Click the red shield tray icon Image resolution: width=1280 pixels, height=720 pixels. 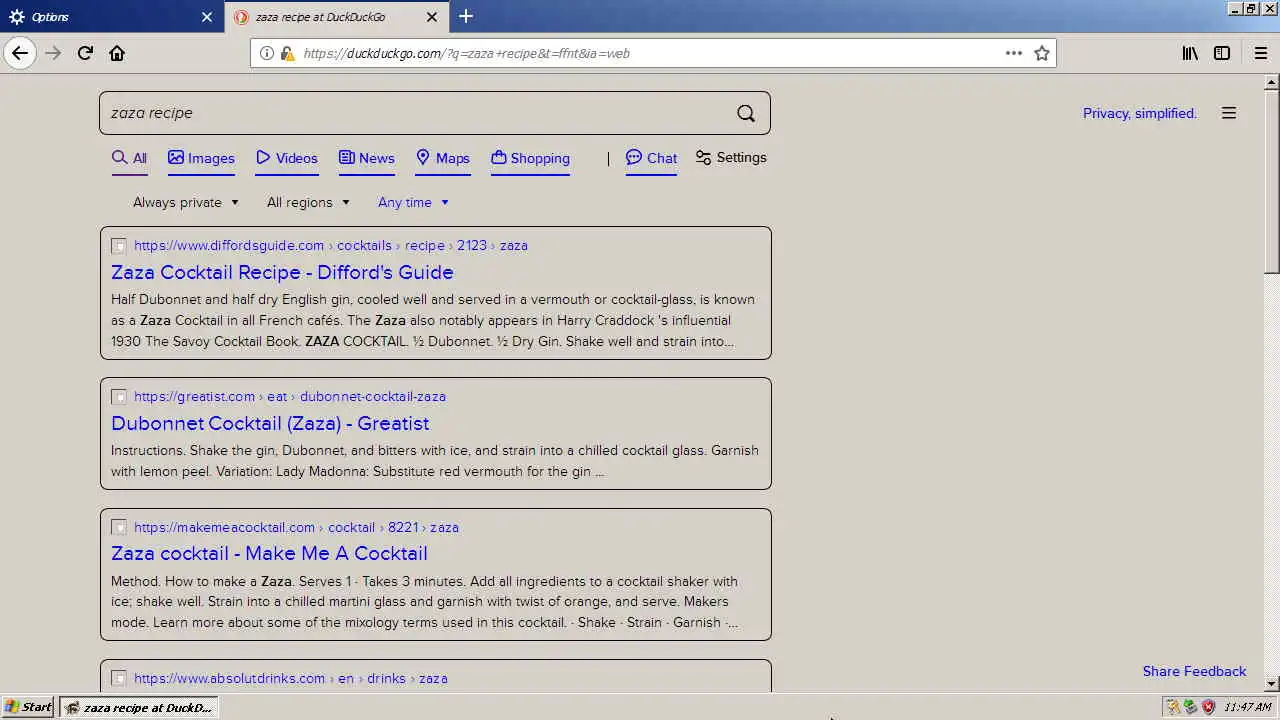[x=1208, y=707]
